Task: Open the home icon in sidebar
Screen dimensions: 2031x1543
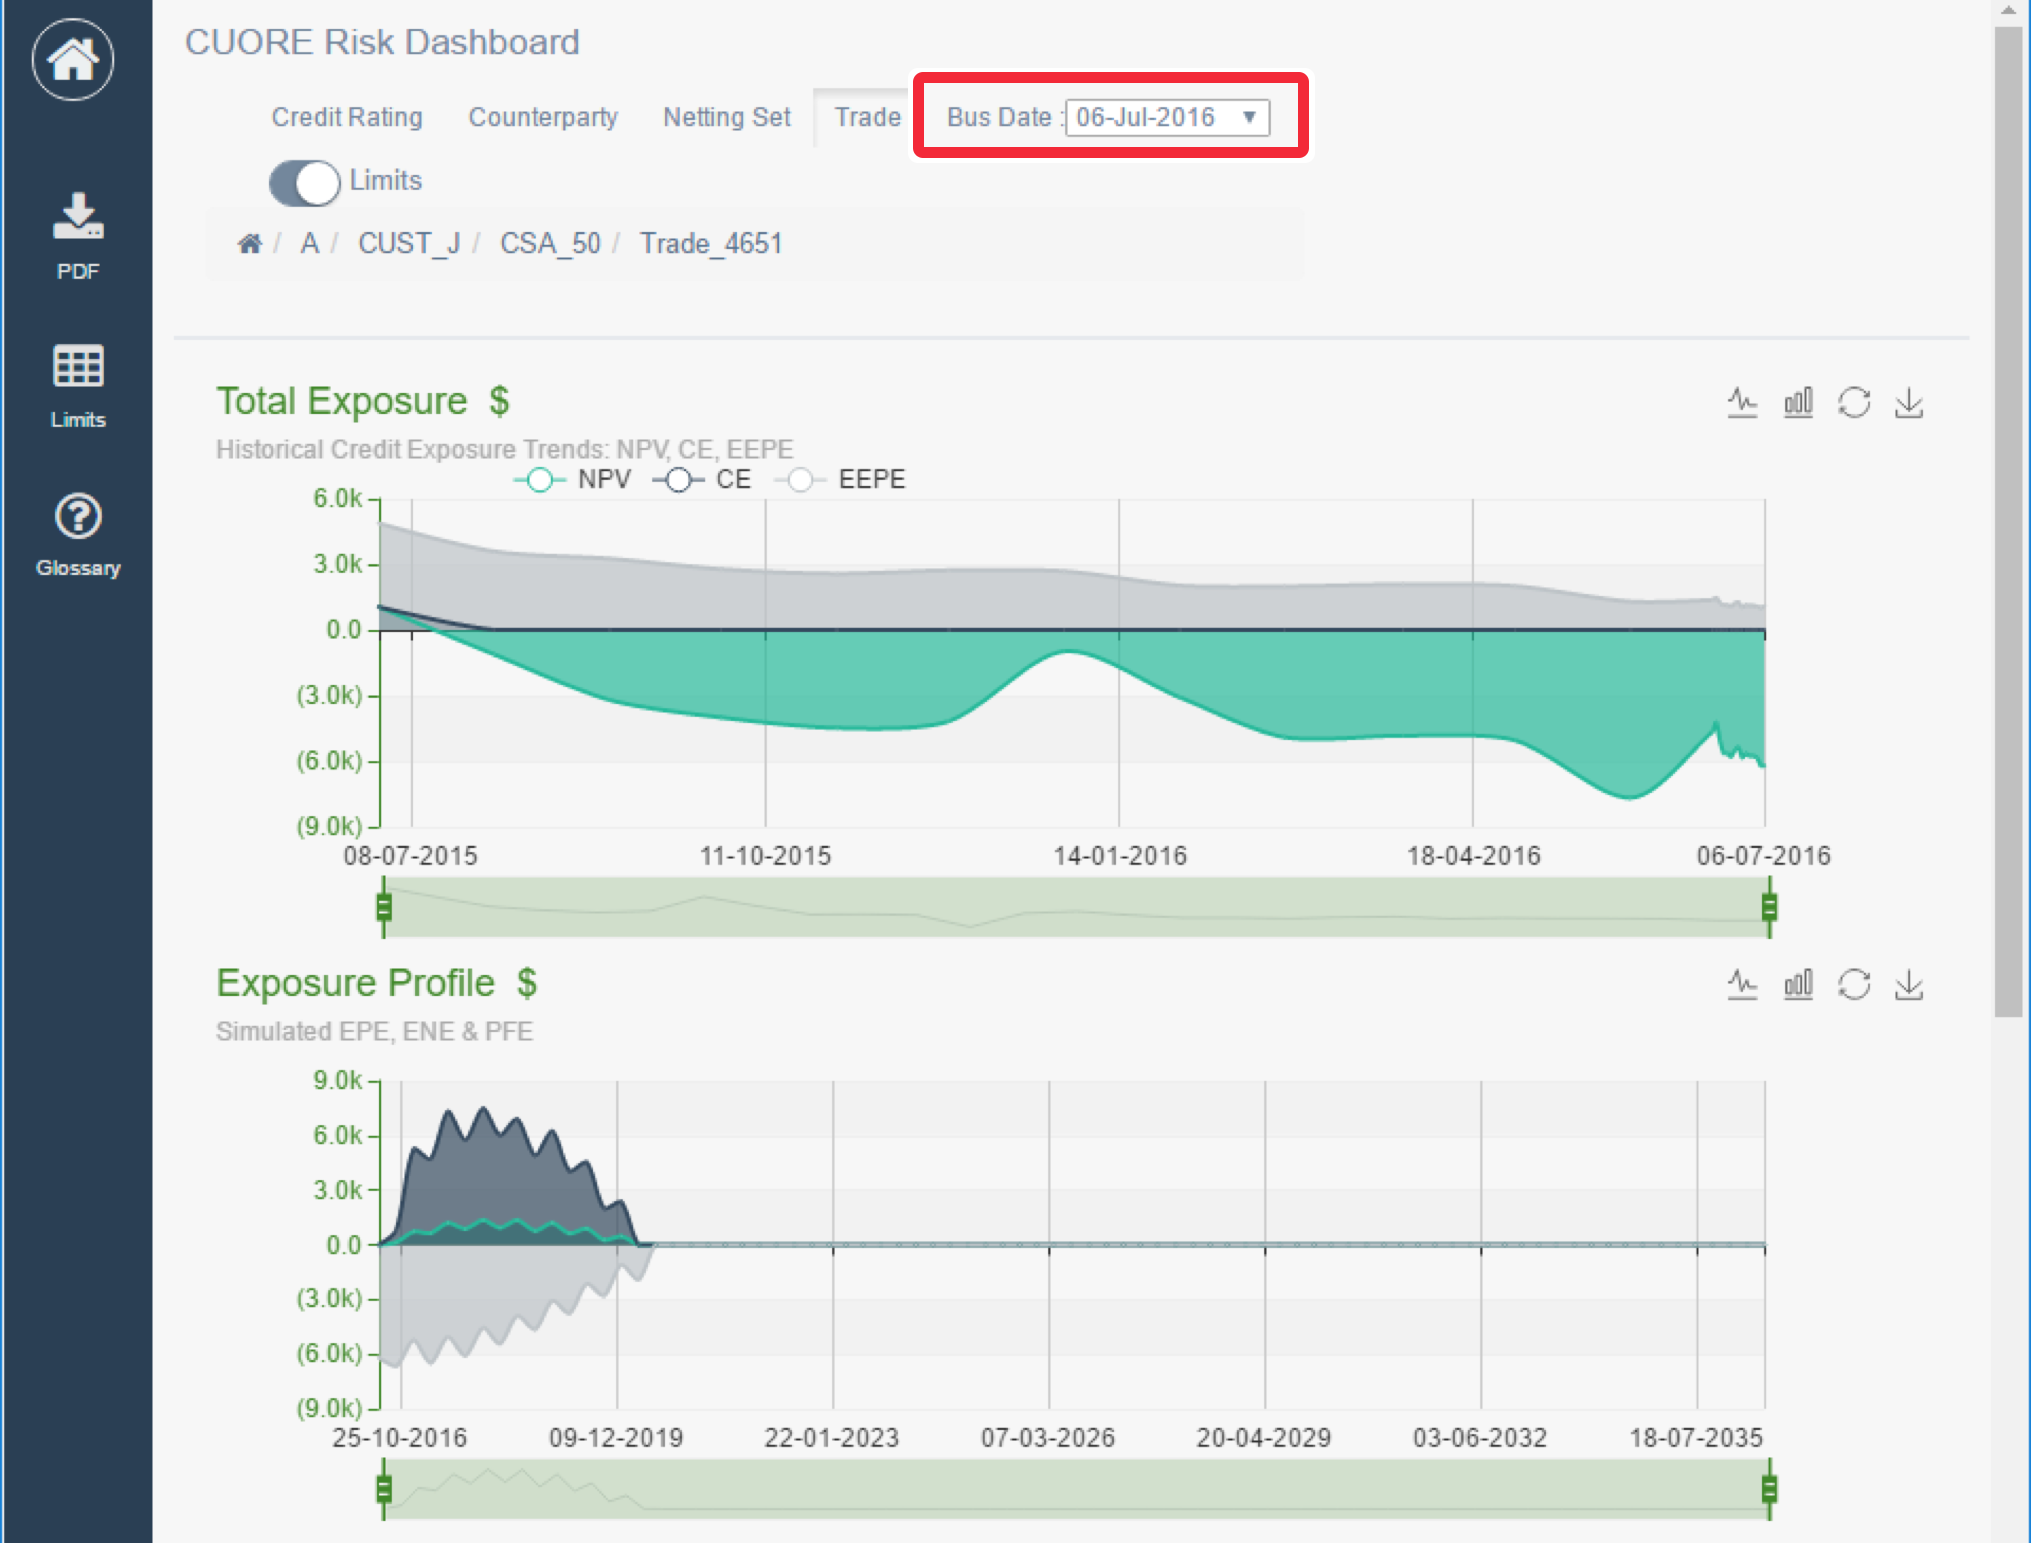Action: click(x=73, y=60)
